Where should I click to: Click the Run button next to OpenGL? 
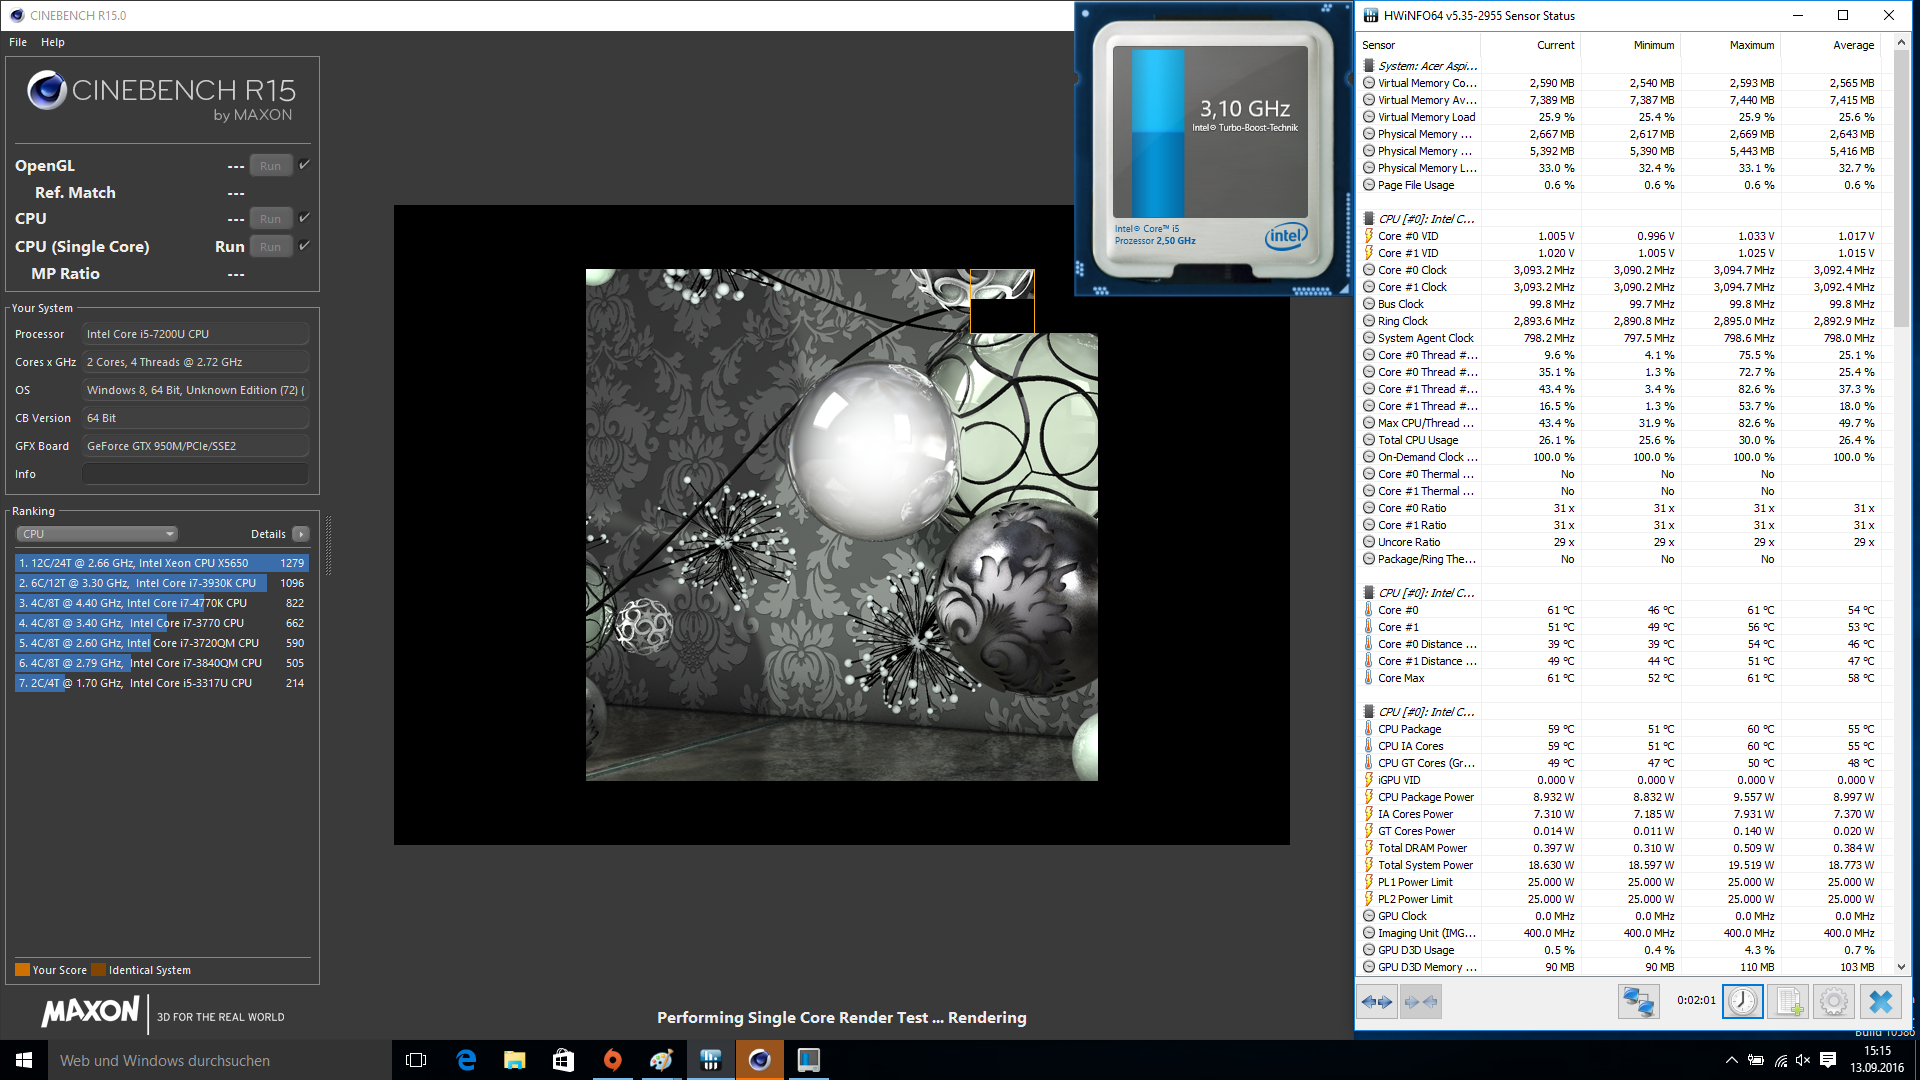click(x=270, y=166)
